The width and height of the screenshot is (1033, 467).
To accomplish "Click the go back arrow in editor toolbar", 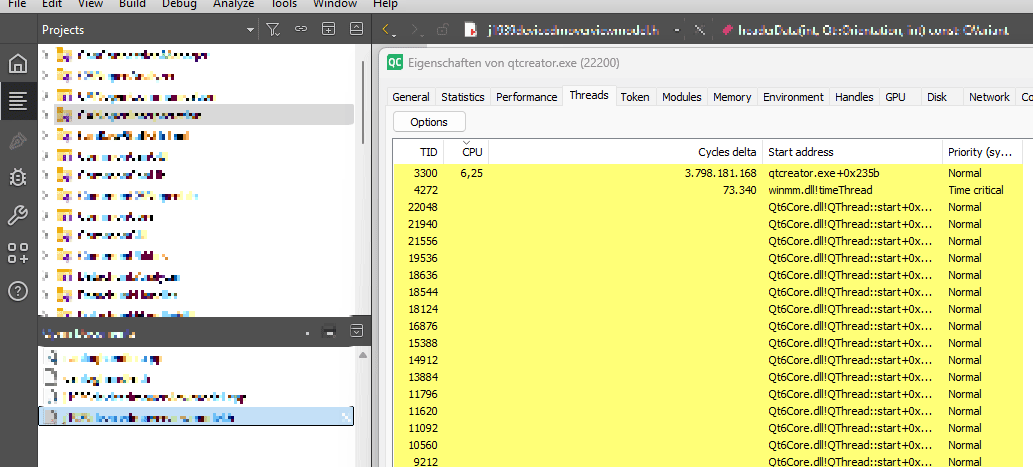I will coord(390,31).
